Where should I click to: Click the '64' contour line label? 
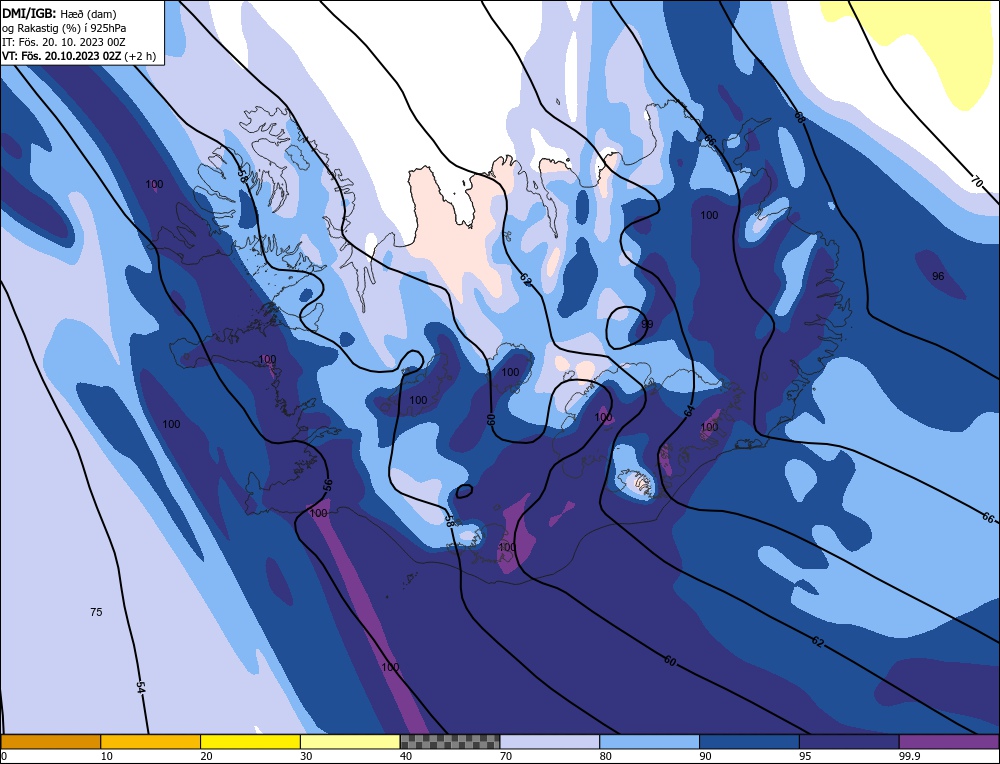(x=689, y=411)
